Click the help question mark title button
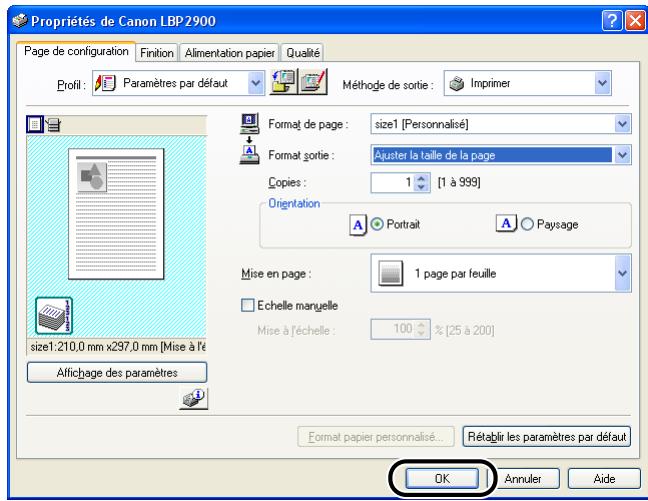648x501 pixels. pos(612,21)
